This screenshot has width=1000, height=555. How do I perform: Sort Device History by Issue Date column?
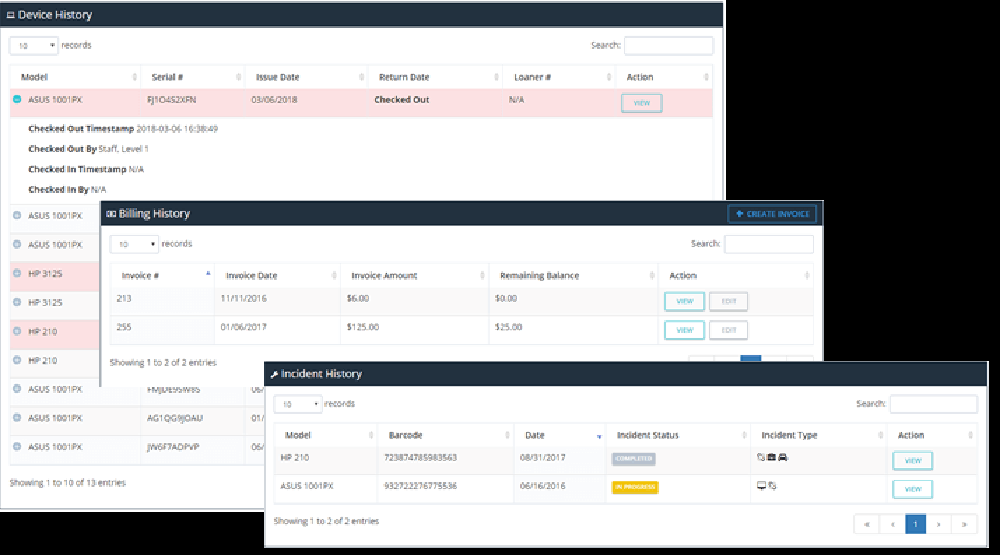click(306, 77)
